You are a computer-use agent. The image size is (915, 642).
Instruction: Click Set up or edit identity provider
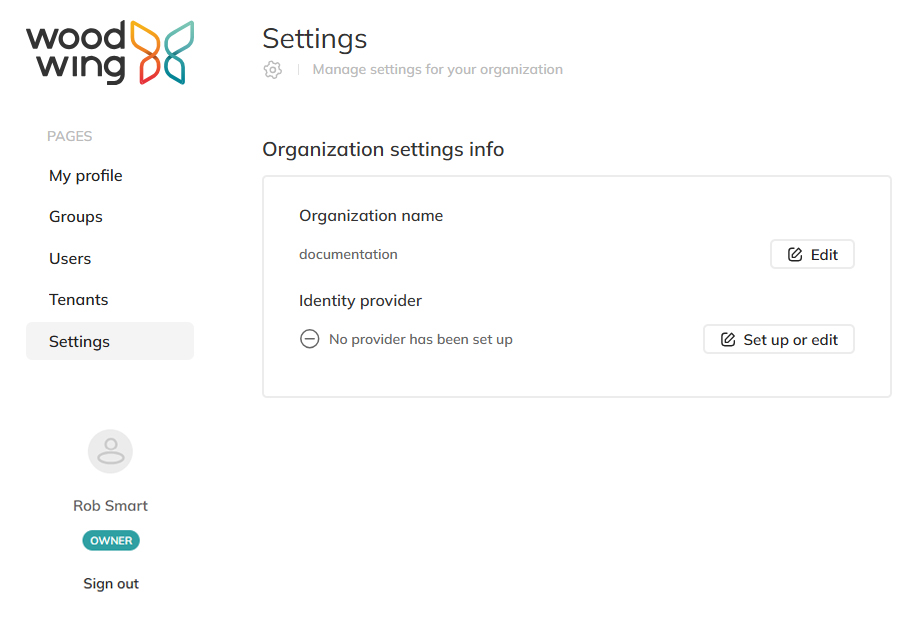tap(778, 340)
